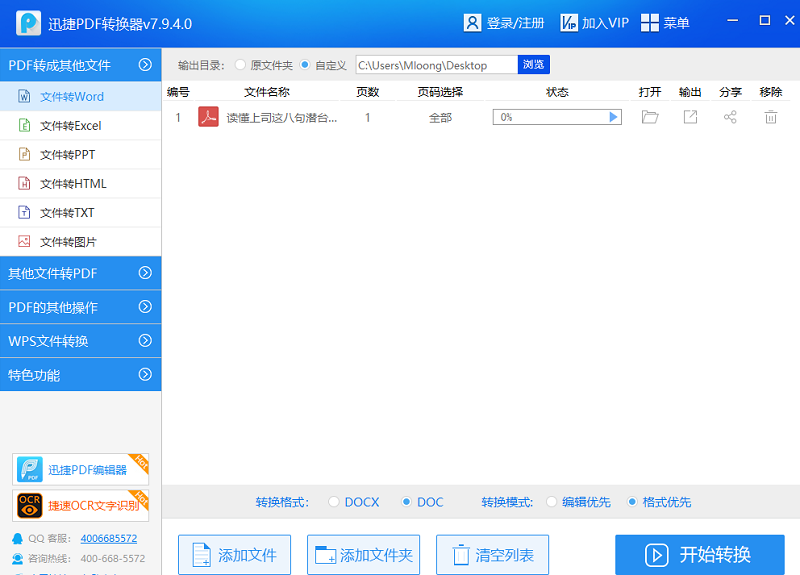Click the export (输出) icon in file row
Image resolution: width=800 pixels, height=575 pixels.
pyautogui.click(x=690, y=117)
